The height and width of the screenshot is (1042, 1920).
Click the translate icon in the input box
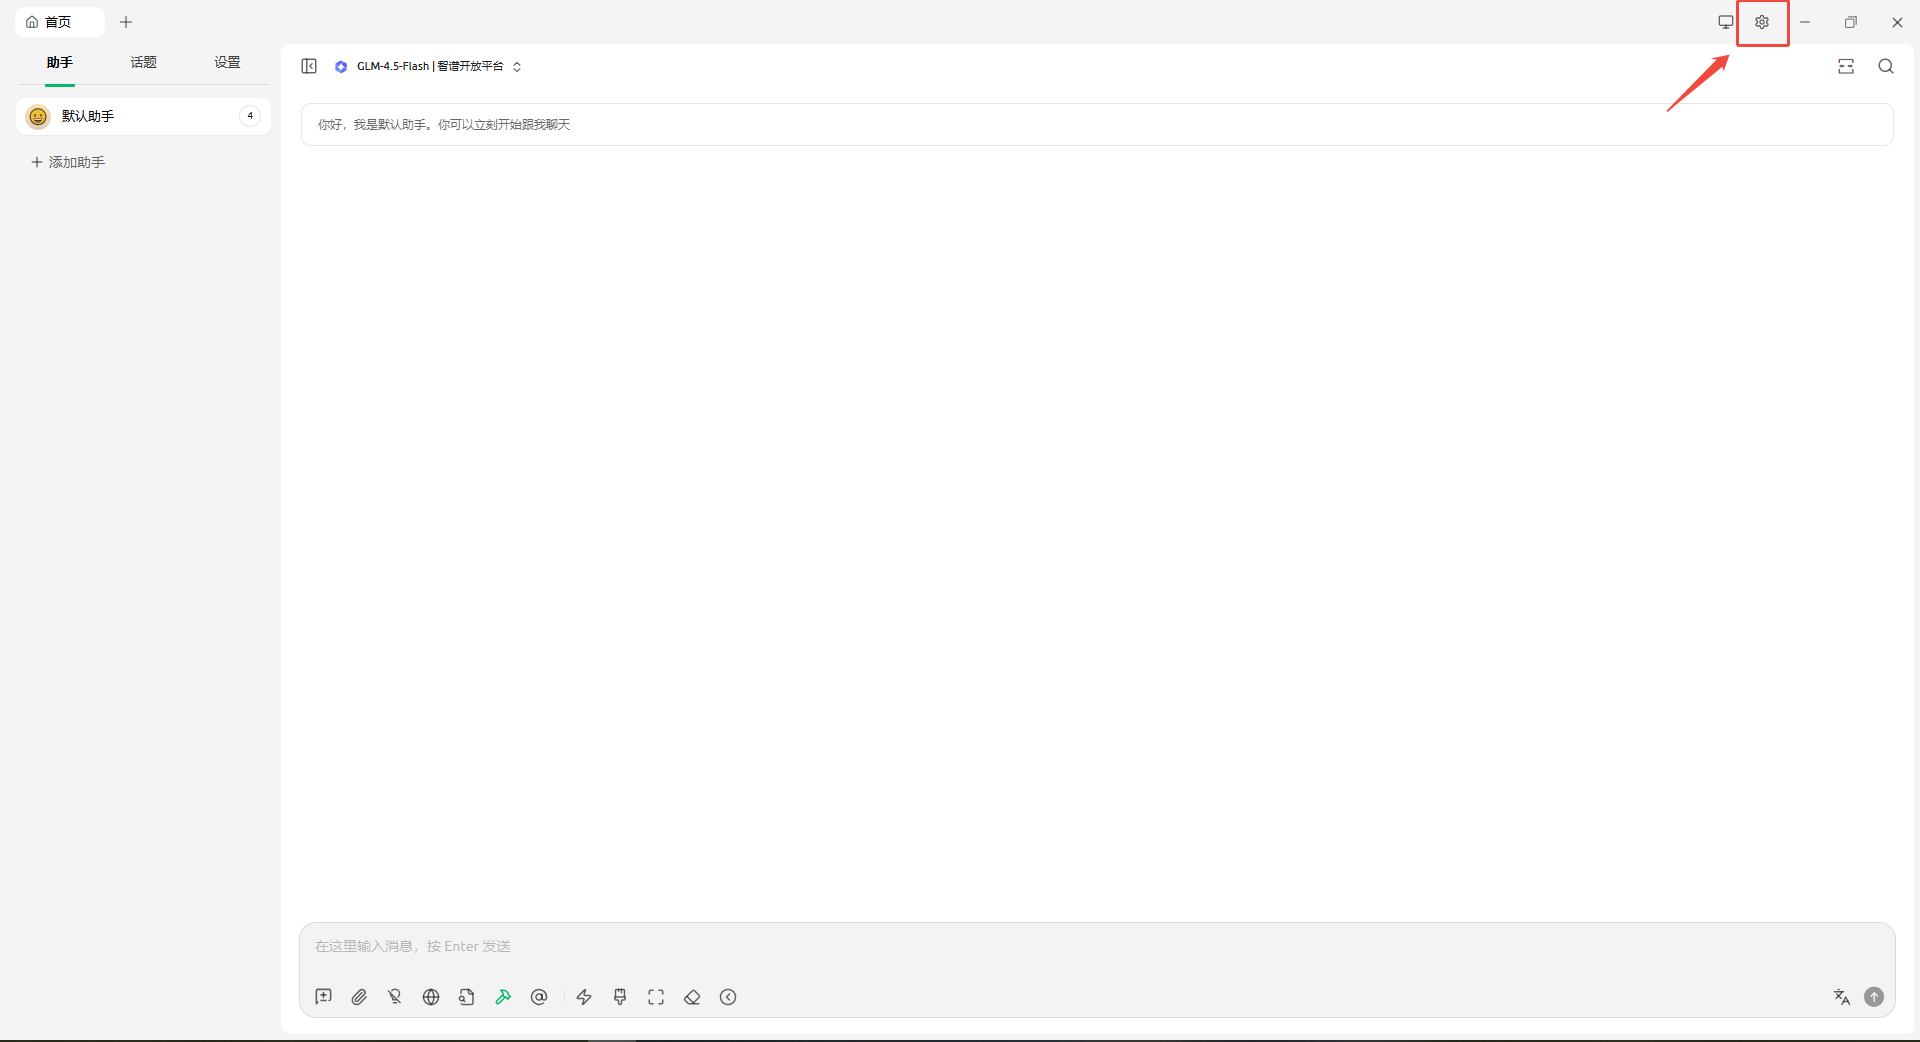pyautogui.click(x=1841, y=997)
